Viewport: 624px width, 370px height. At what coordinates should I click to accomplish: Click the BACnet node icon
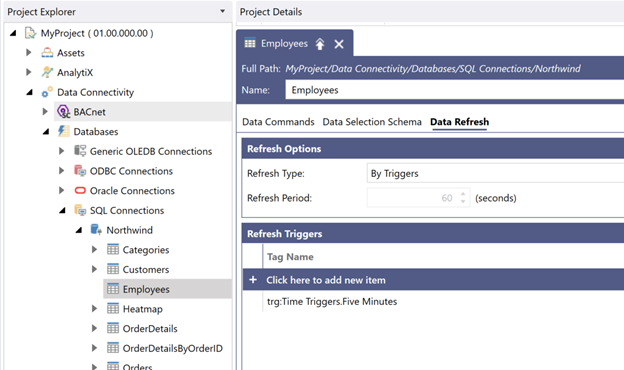click(63, 111)
